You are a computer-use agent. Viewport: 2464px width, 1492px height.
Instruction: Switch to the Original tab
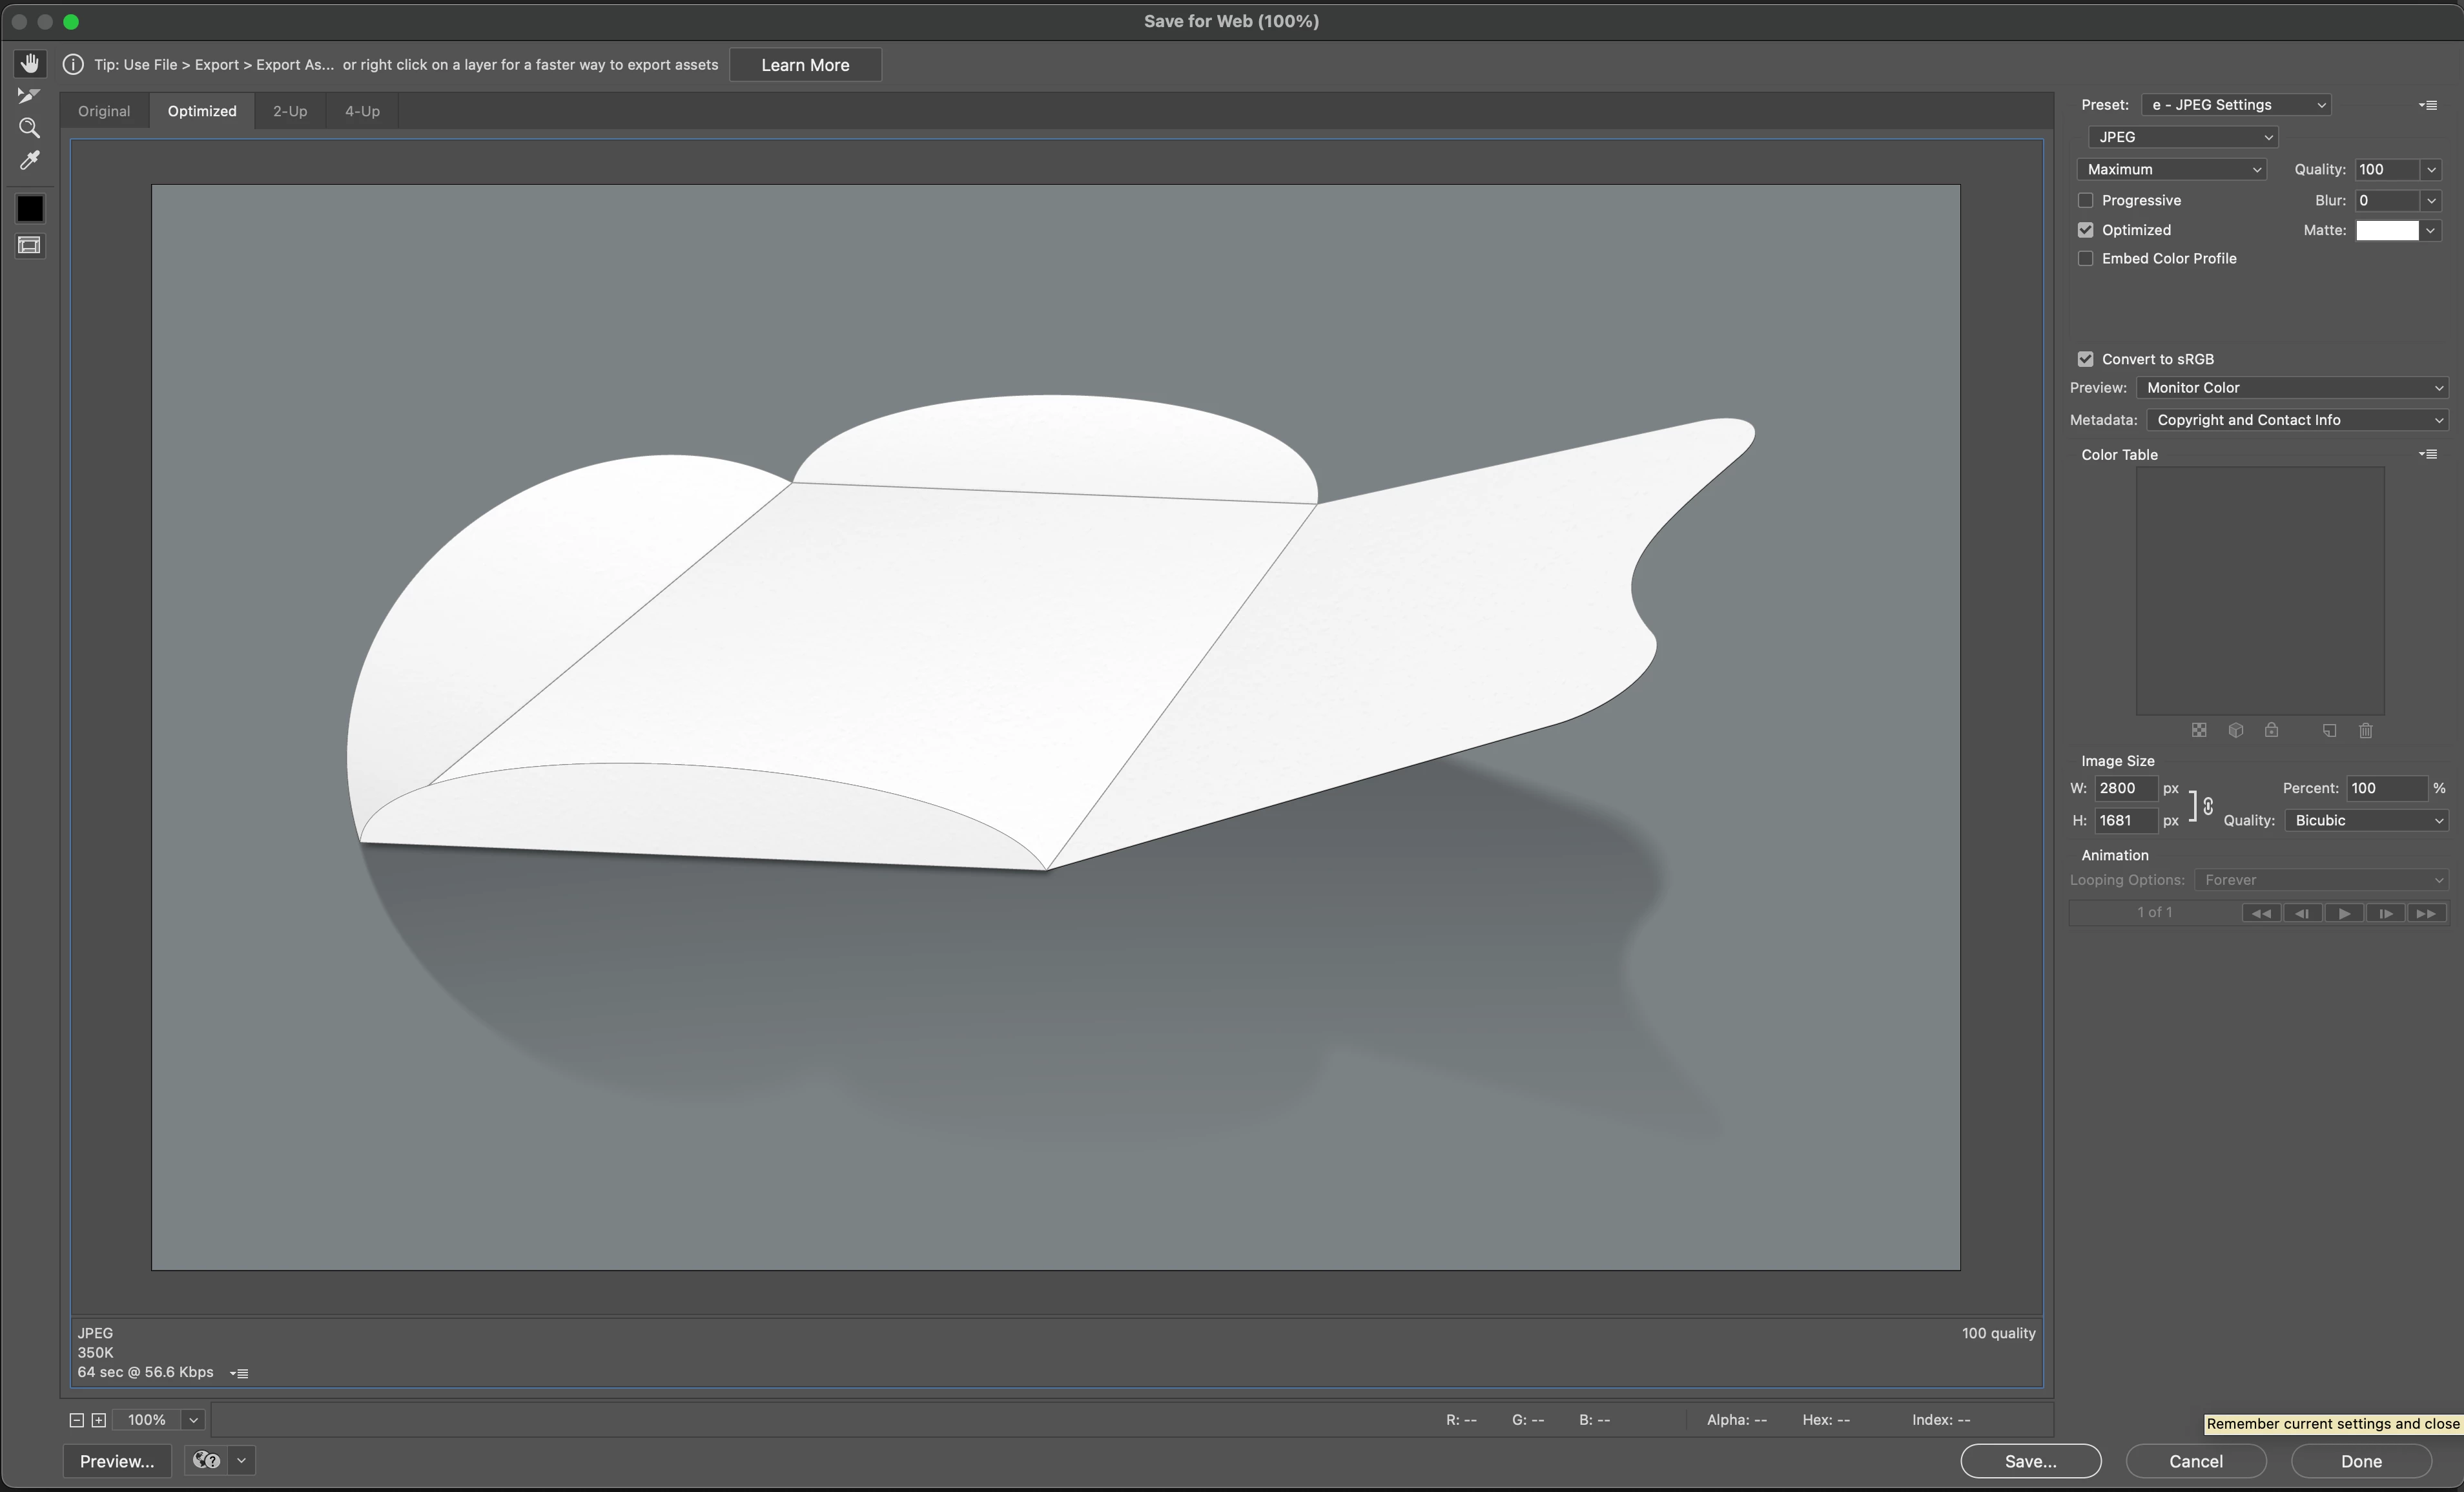(x=104, y=111)
